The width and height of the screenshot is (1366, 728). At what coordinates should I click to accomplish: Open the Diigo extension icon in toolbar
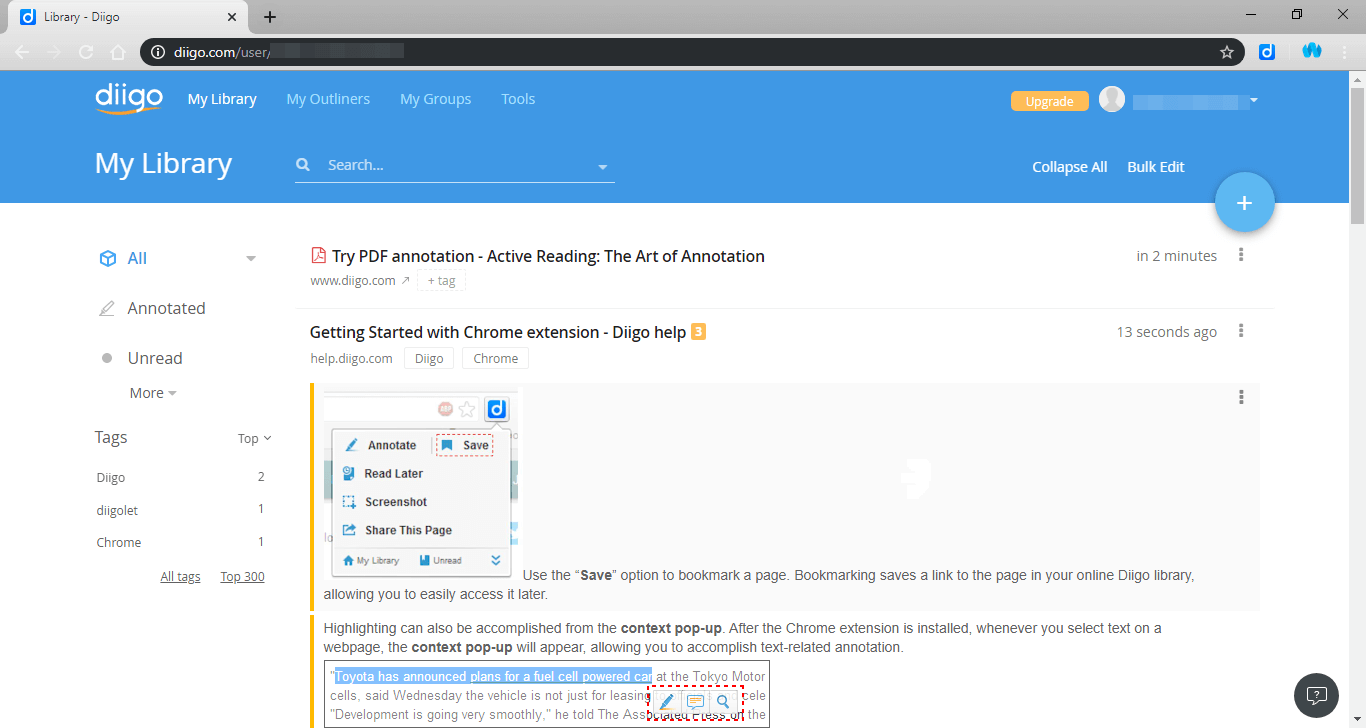[x=1267, y=52]
